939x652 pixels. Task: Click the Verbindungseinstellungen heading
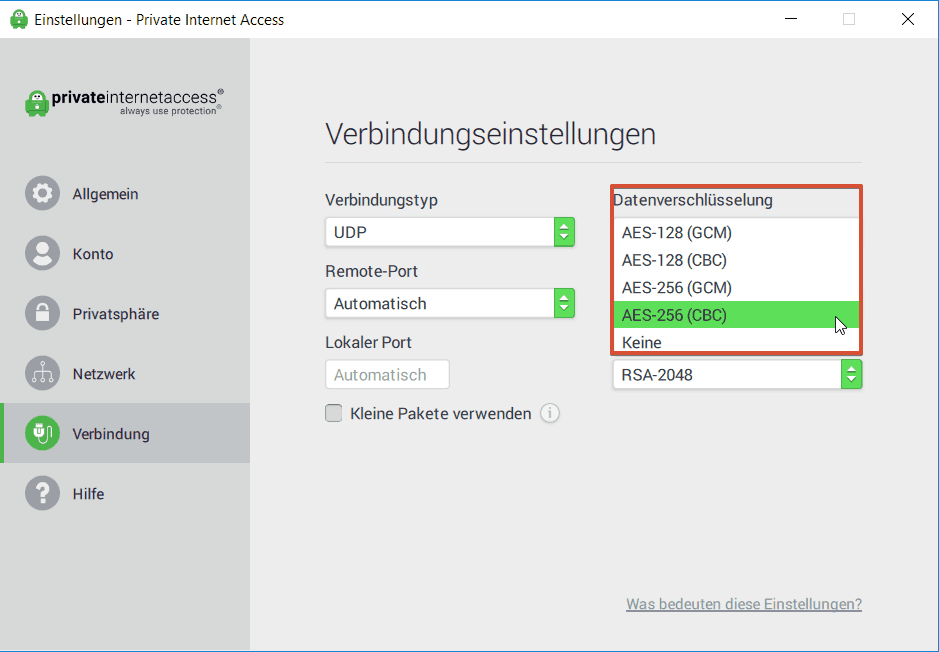[x=490, y=134]
